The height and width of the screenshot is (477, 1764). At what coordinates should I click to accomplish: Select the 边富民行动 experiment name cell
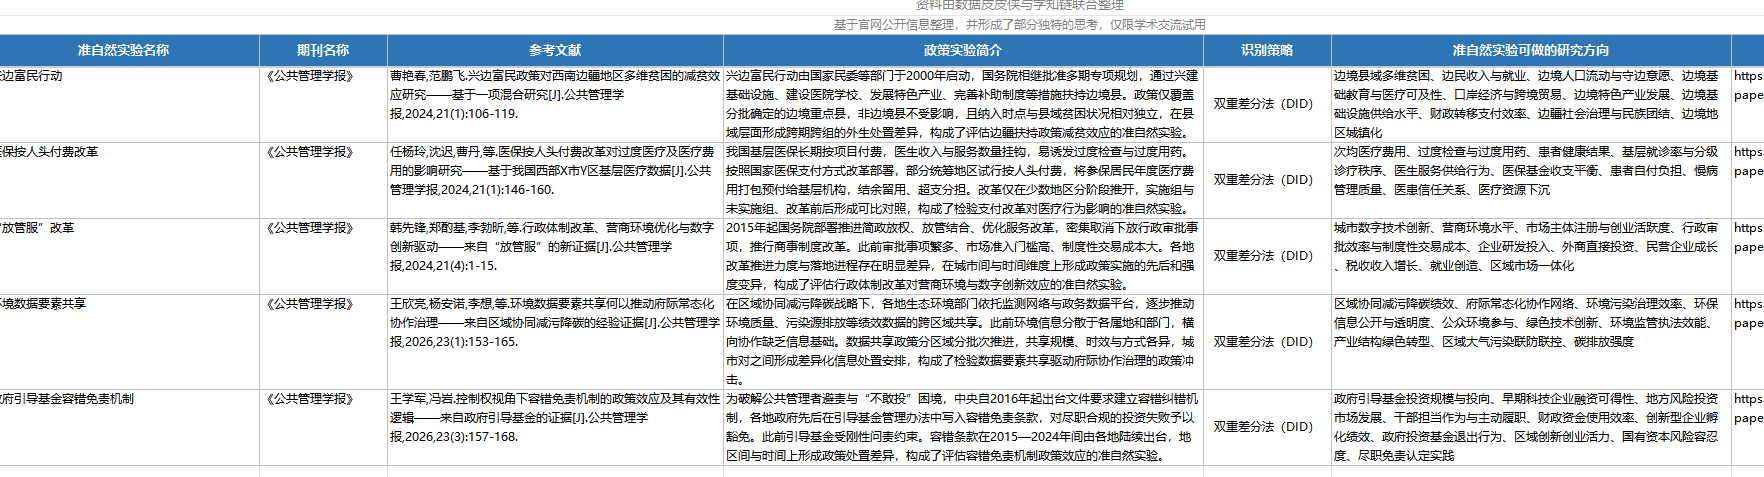click(x=129, y=104)
